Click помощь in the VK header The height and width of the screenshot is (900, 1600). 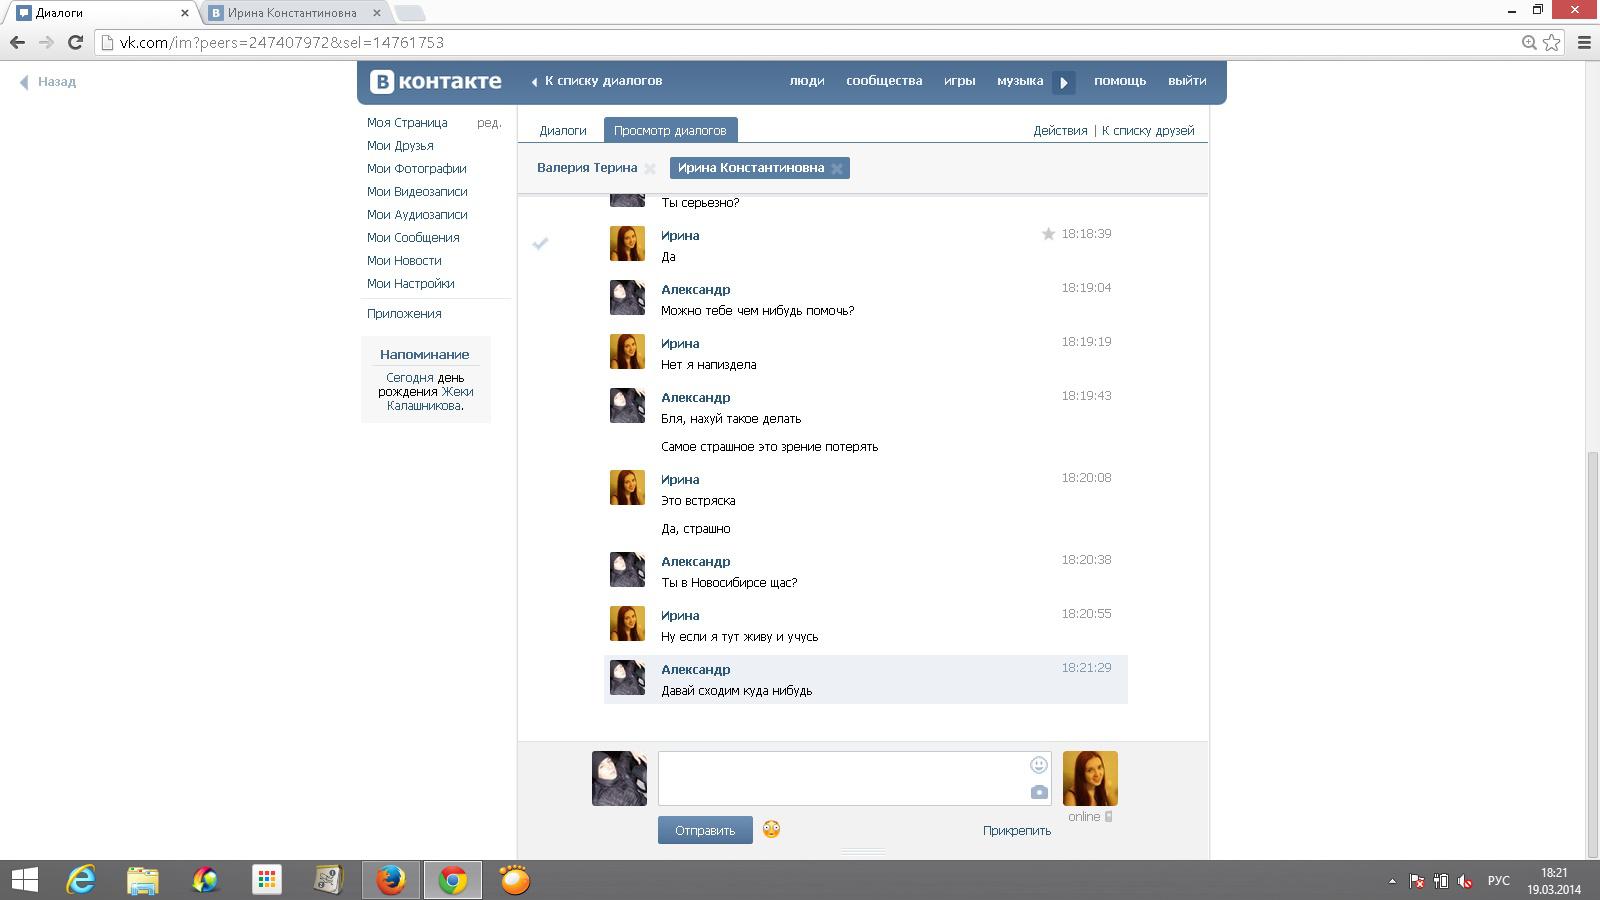coord(1120,81)
